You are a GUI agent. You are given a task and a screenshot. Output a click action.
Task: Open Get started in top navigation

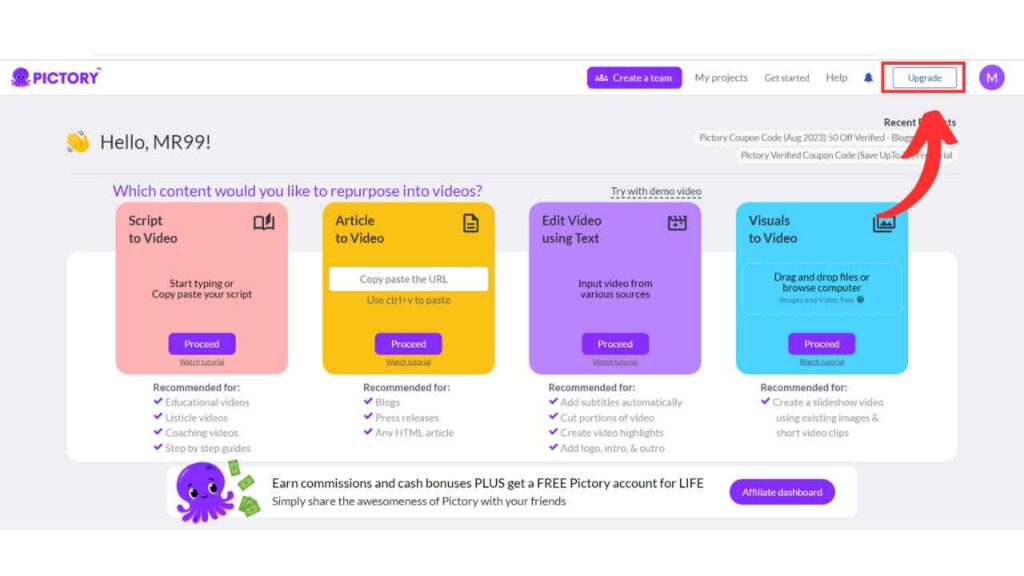786,78
